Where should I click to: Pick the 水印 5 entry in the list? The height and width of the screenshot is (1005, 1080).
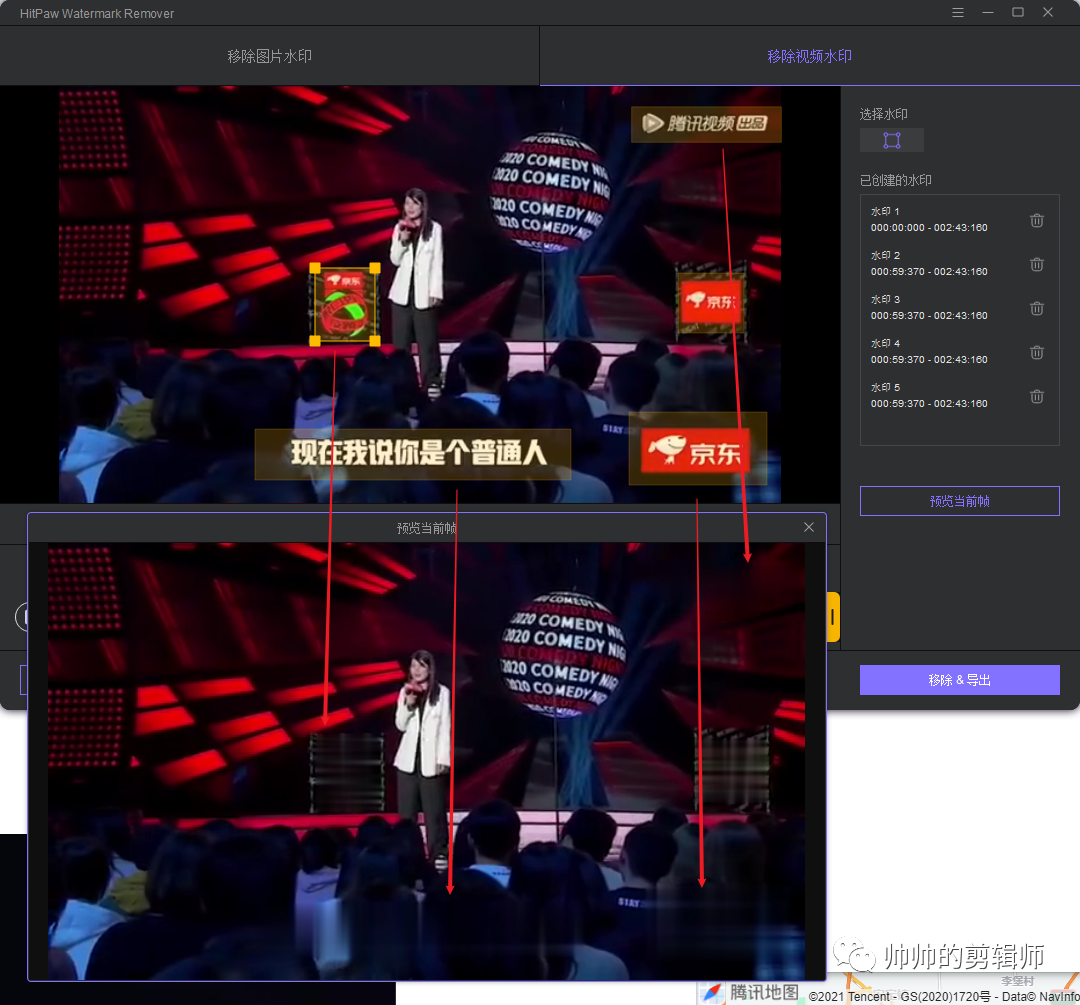pos(959,395)
